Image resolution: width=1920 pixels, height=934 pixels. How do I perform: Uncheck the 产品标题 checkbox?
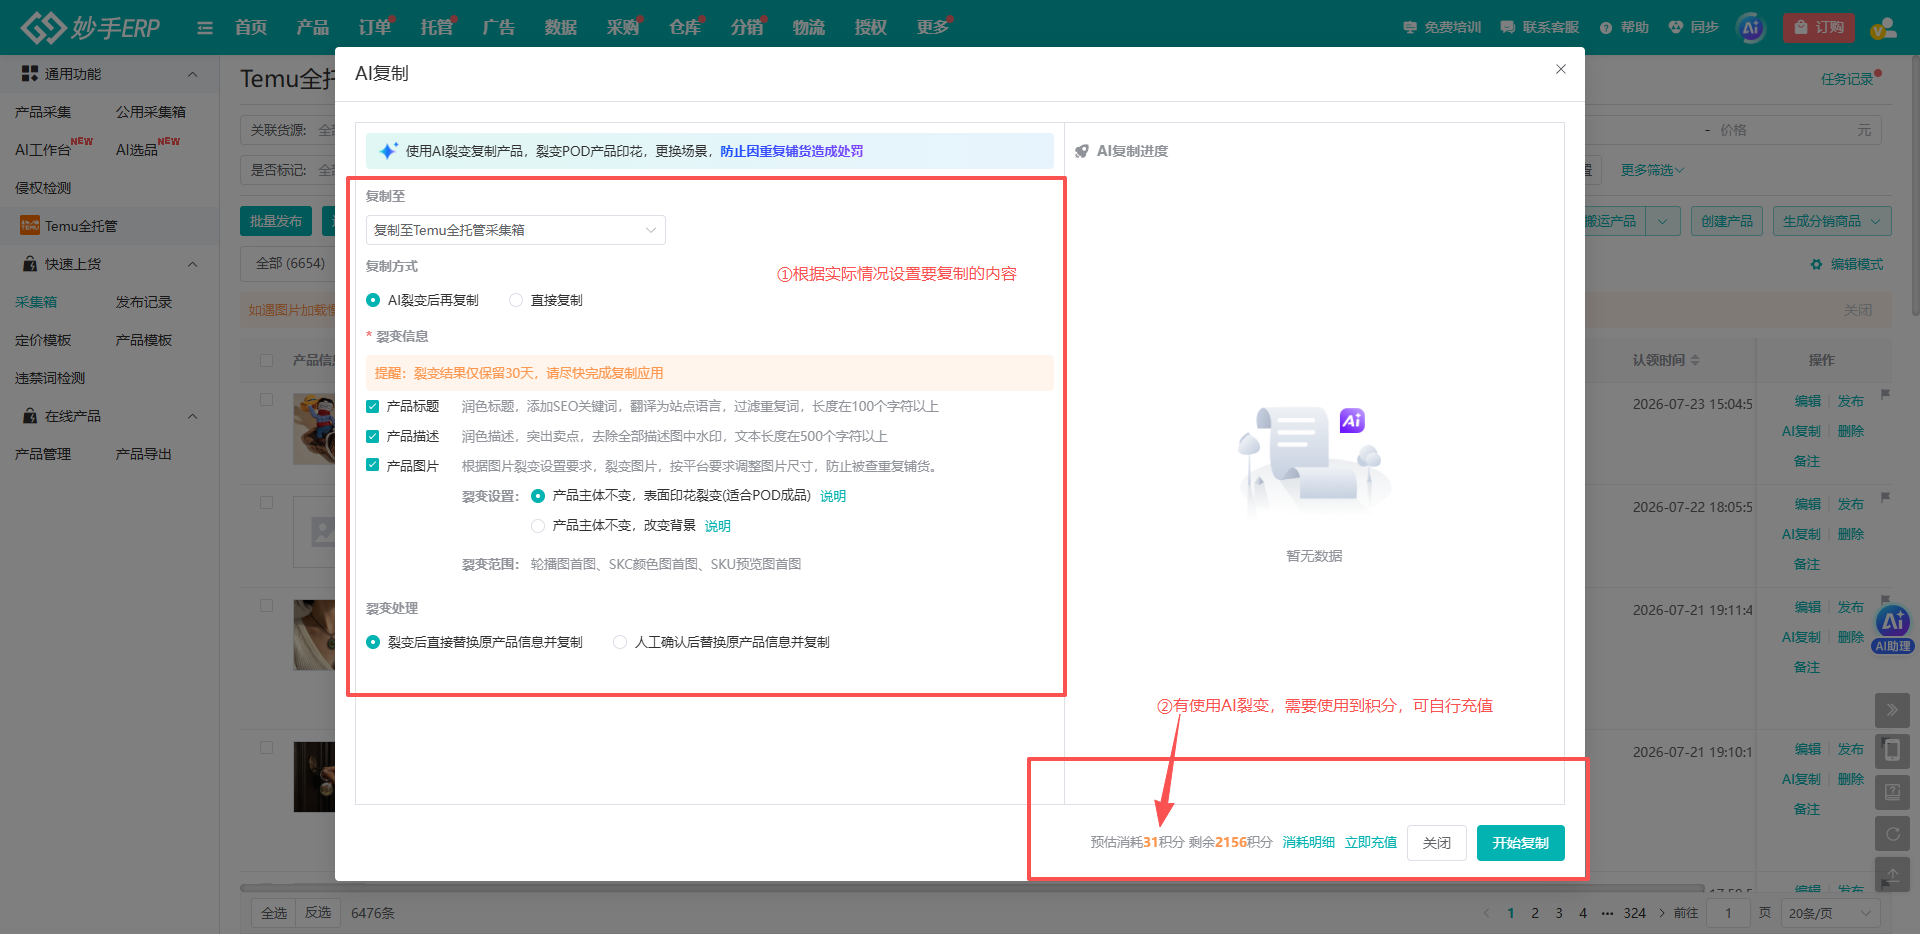pyautogui.click(x=373, y=406)
